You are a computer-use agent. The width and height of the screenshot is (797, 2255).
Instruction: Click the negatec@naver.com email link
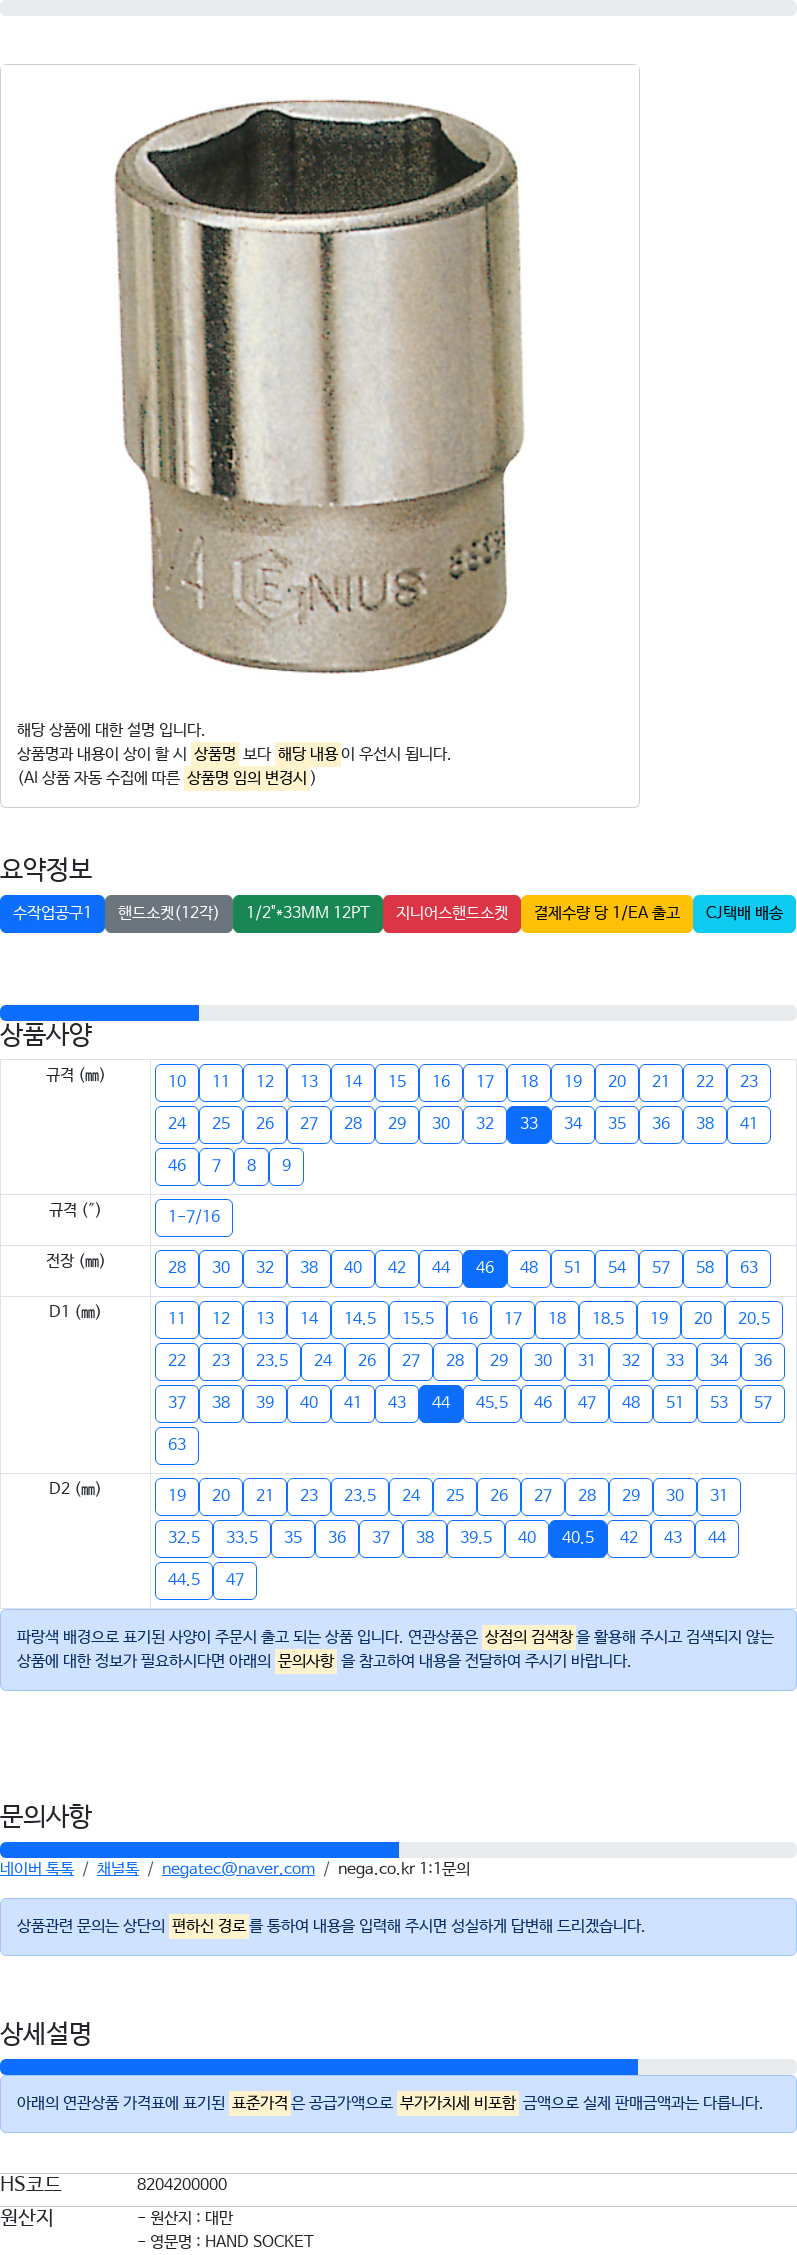click(x=238, y=1869)
